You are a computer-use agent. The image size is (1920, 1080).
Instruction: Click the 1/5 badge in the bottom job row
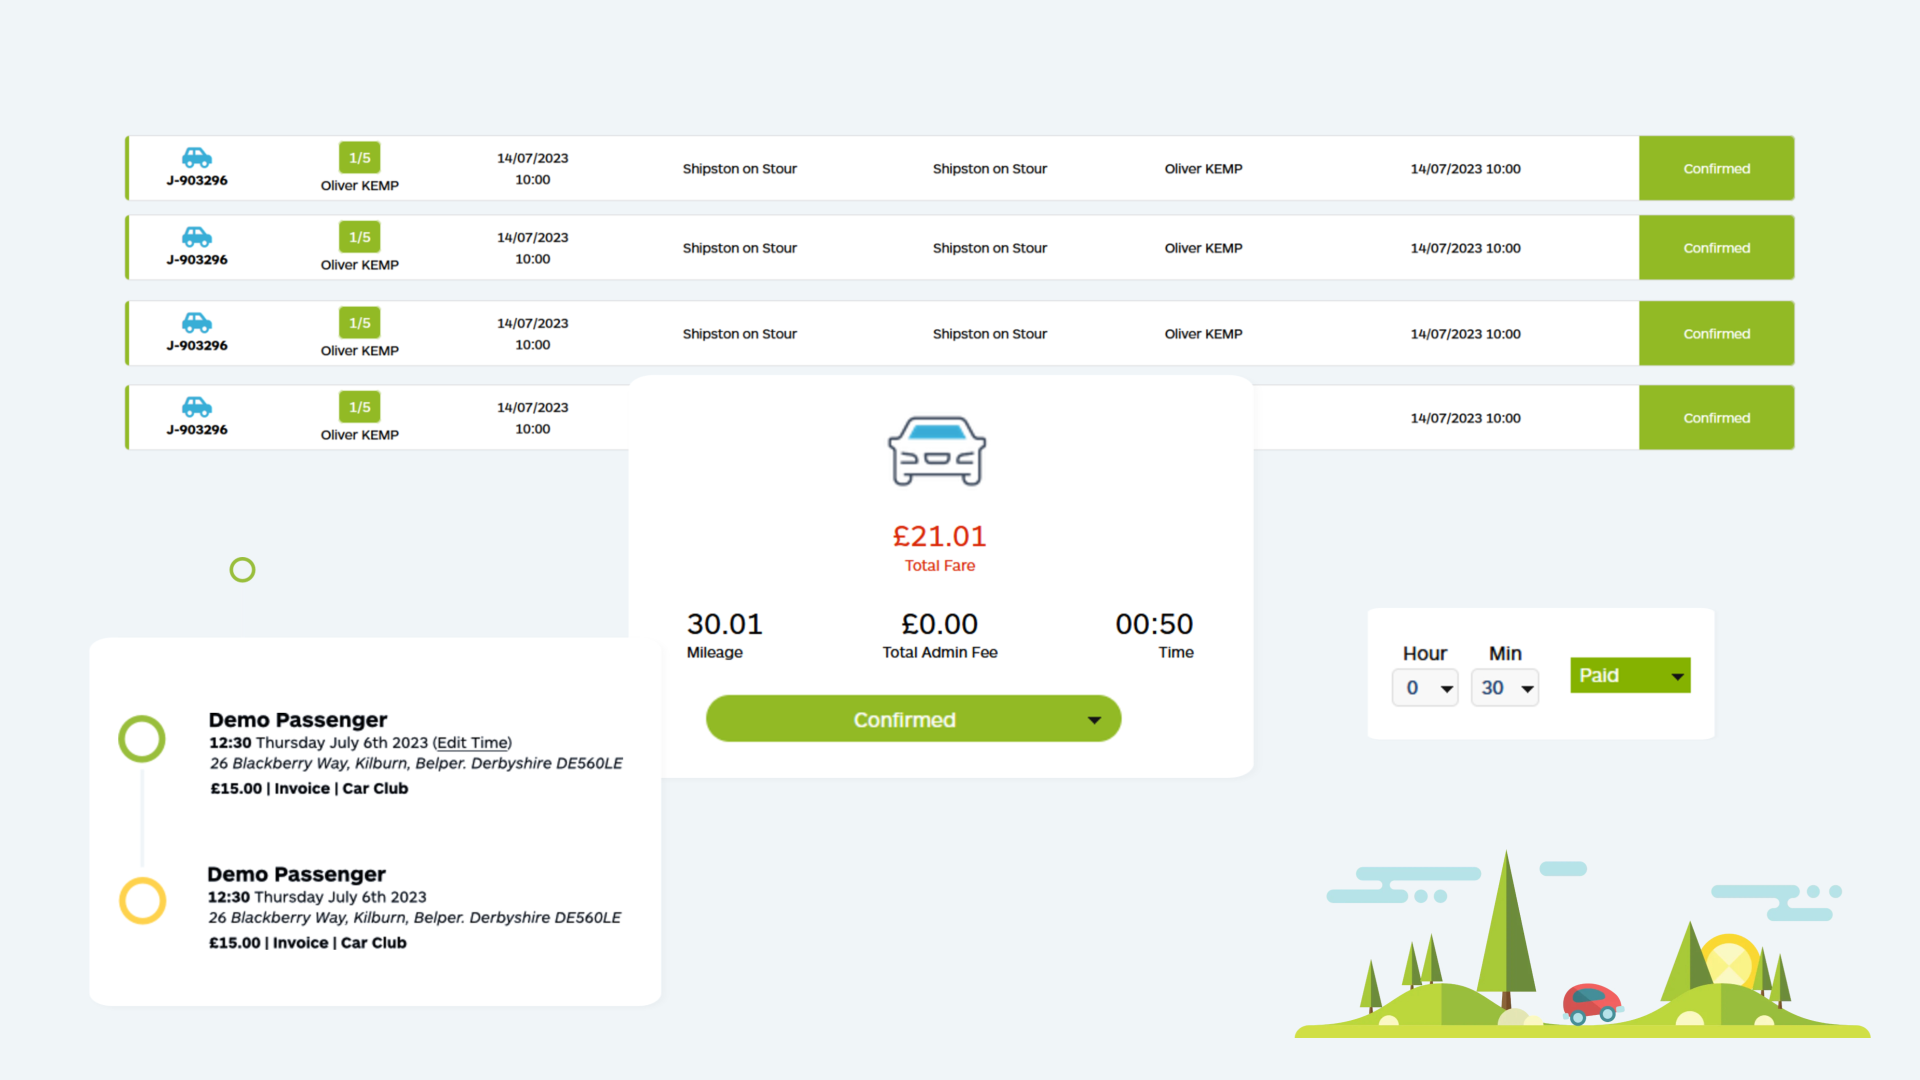tap(360, 407)
